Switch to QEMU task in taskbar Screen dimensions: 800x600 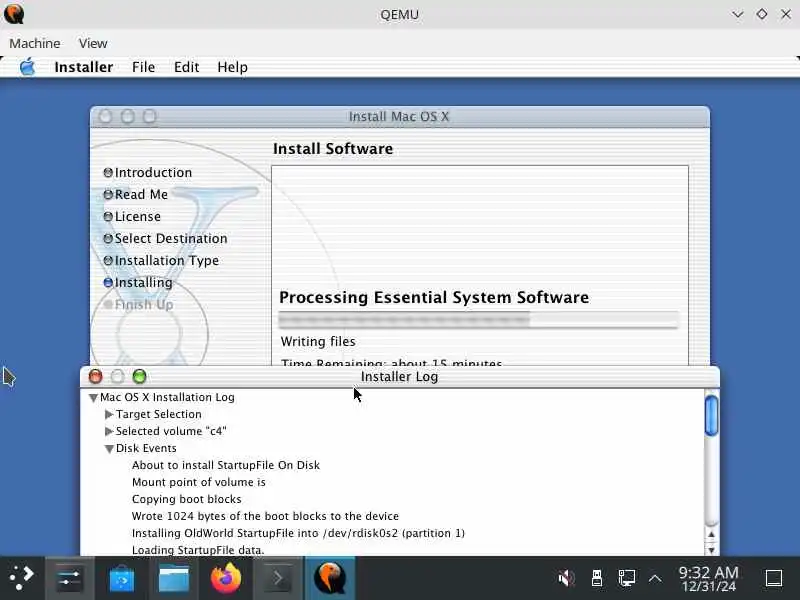(330, 578)
